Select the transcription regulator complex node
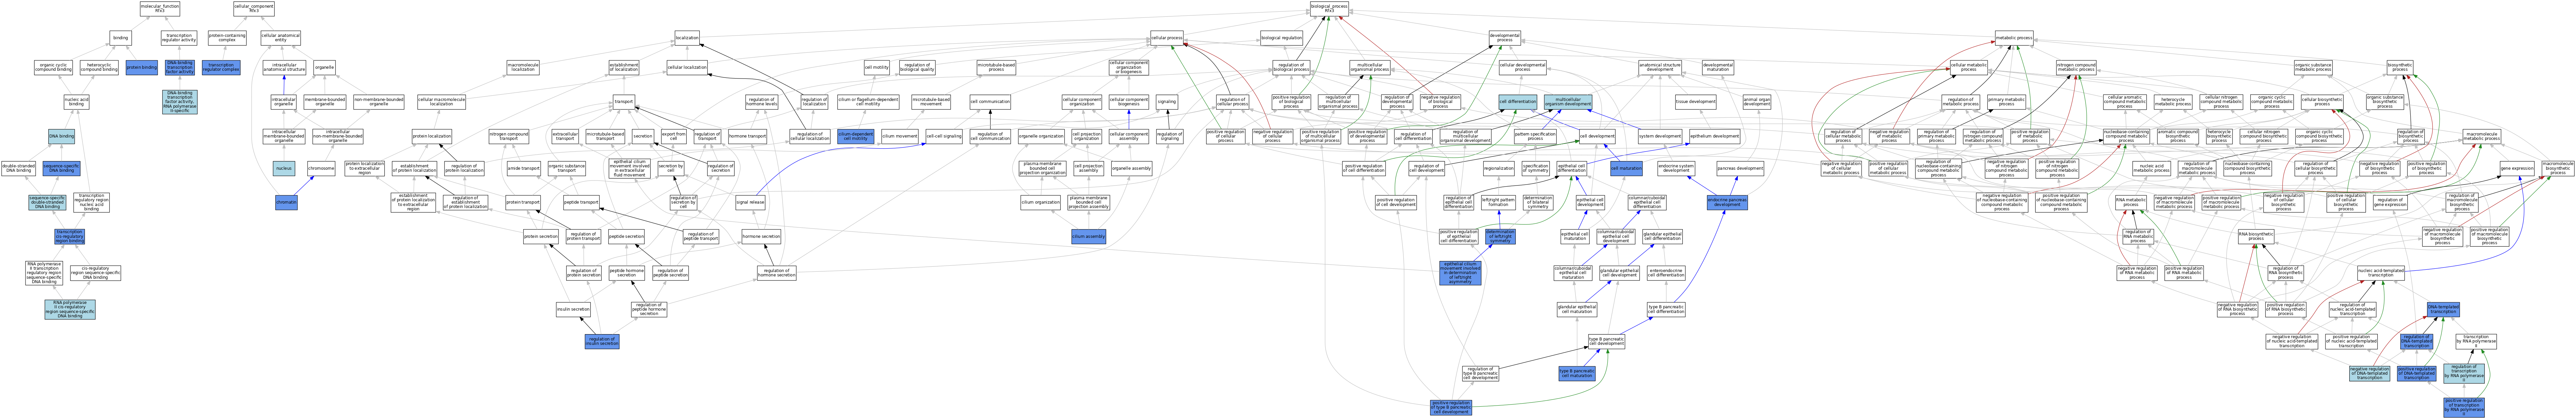Viewport: 2576px width, 419px height. pyautogui.click(x=221, y=68)
